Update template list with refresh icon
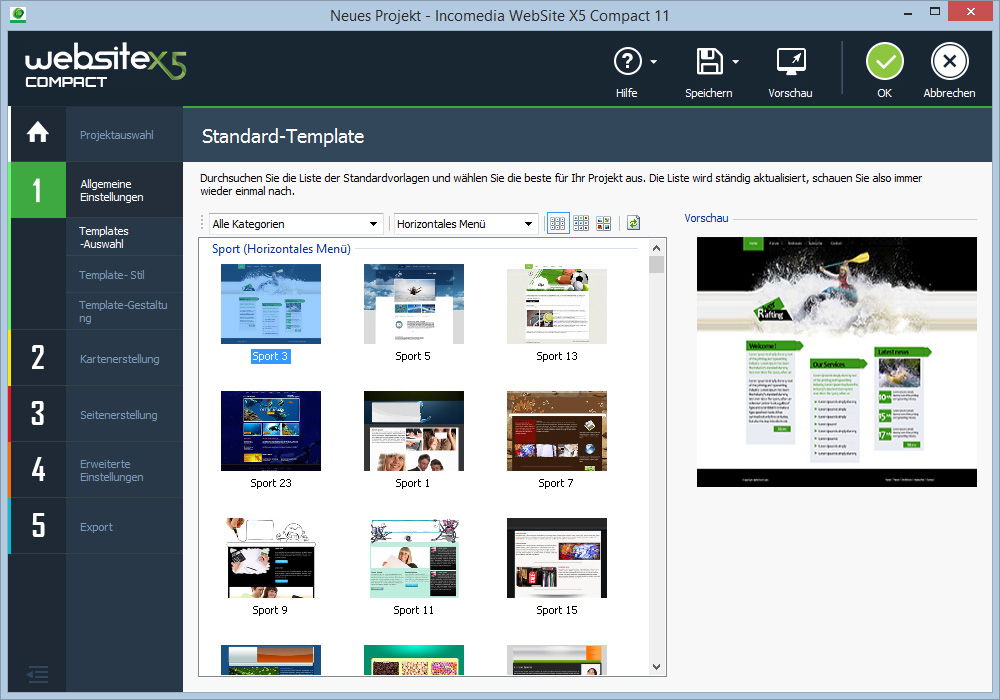The width and height of the screenshot is (1000, 700). [x=633, y=223]
